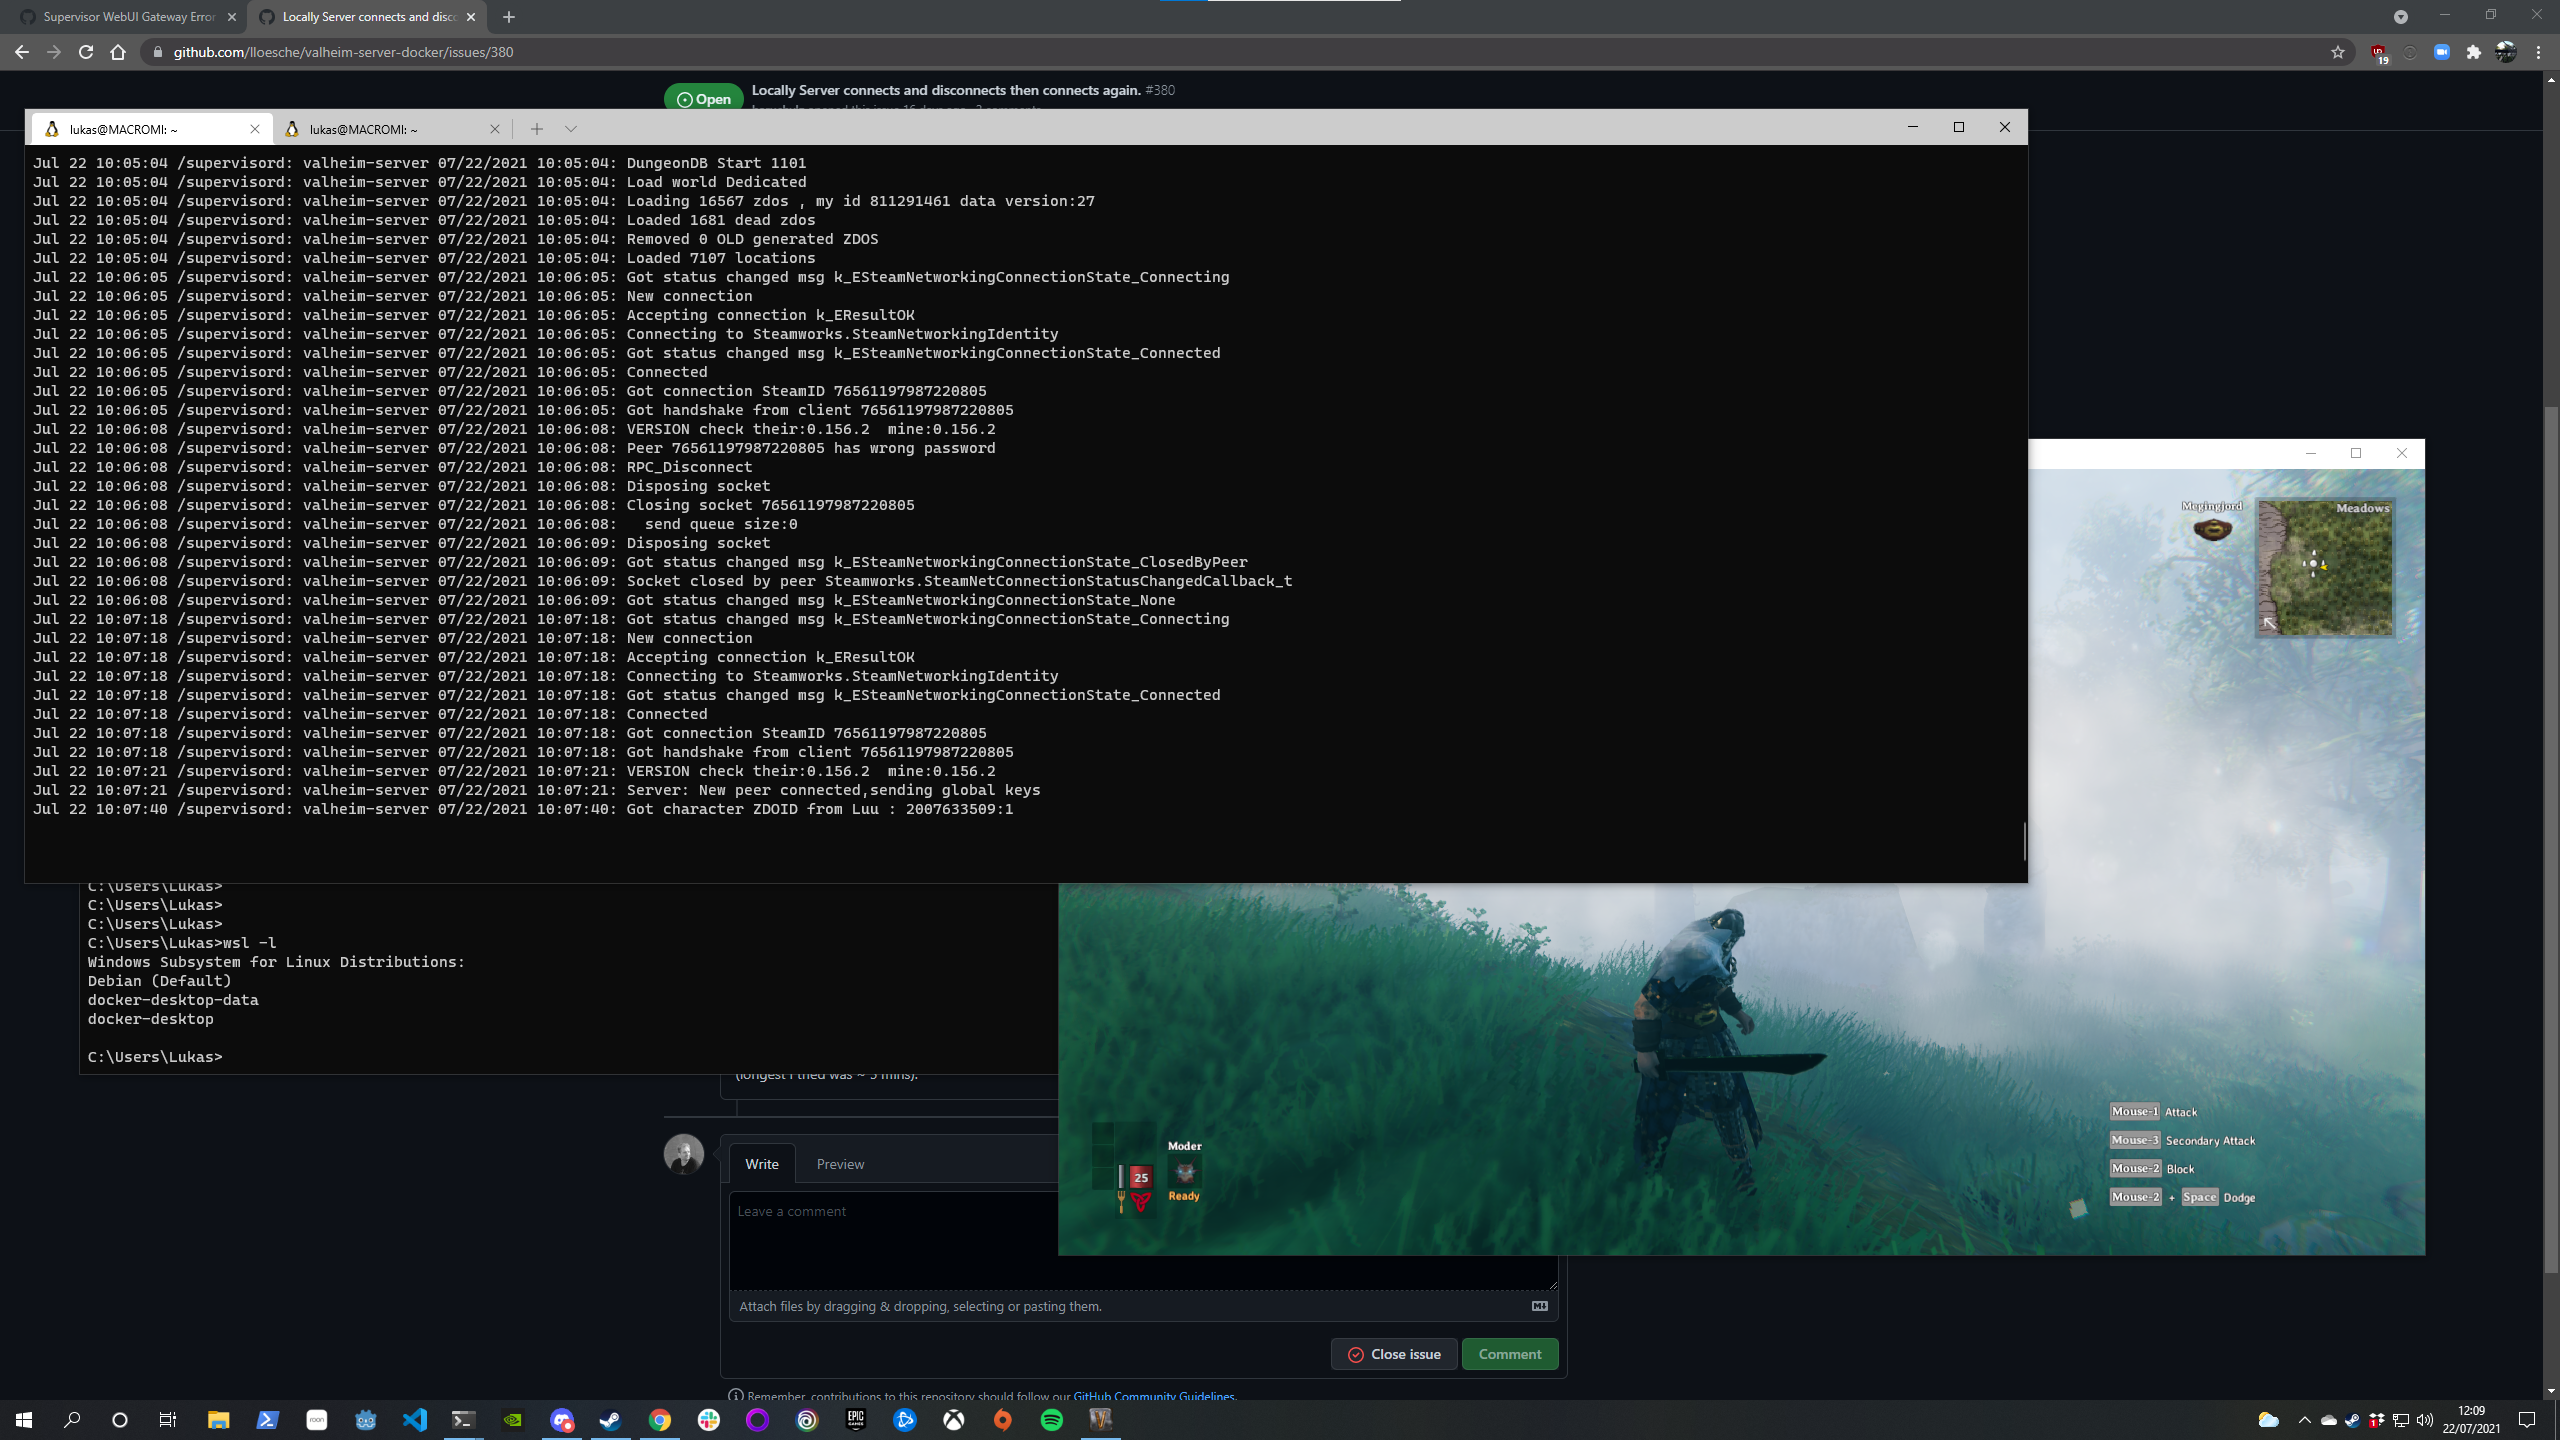2560x1440 pixels.
Task: Open NVIDIA GeForce Experience from the taskbar
Action: [513, 1419]
